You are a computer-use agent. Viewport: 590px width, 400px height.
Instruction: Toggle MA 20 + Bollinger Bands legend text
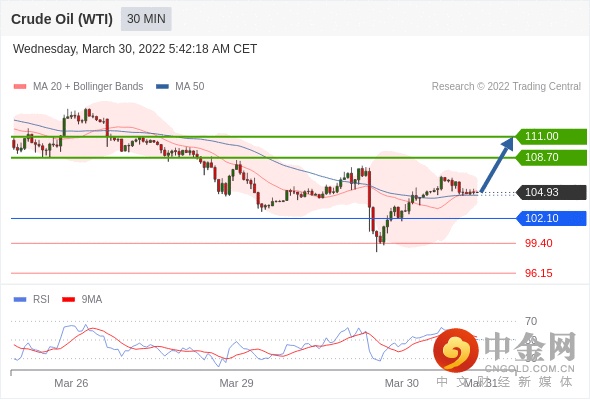[x=88, y=87]
